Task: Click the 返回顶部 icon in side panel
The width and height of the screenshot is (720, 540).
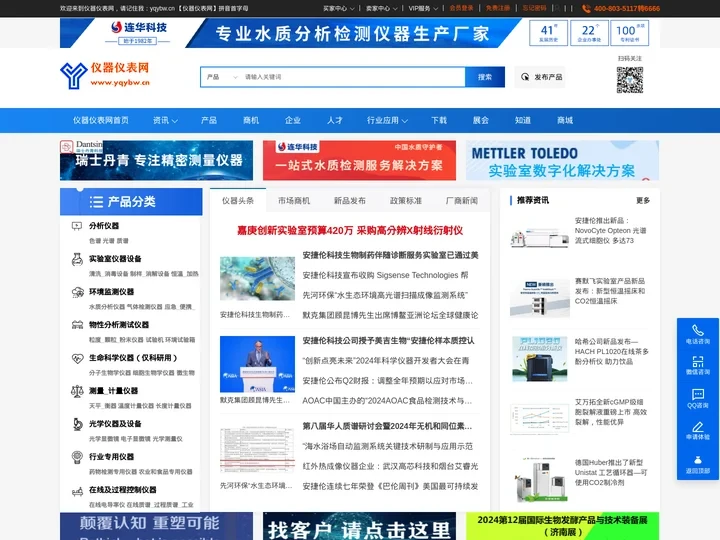Action: click(698, 460)
